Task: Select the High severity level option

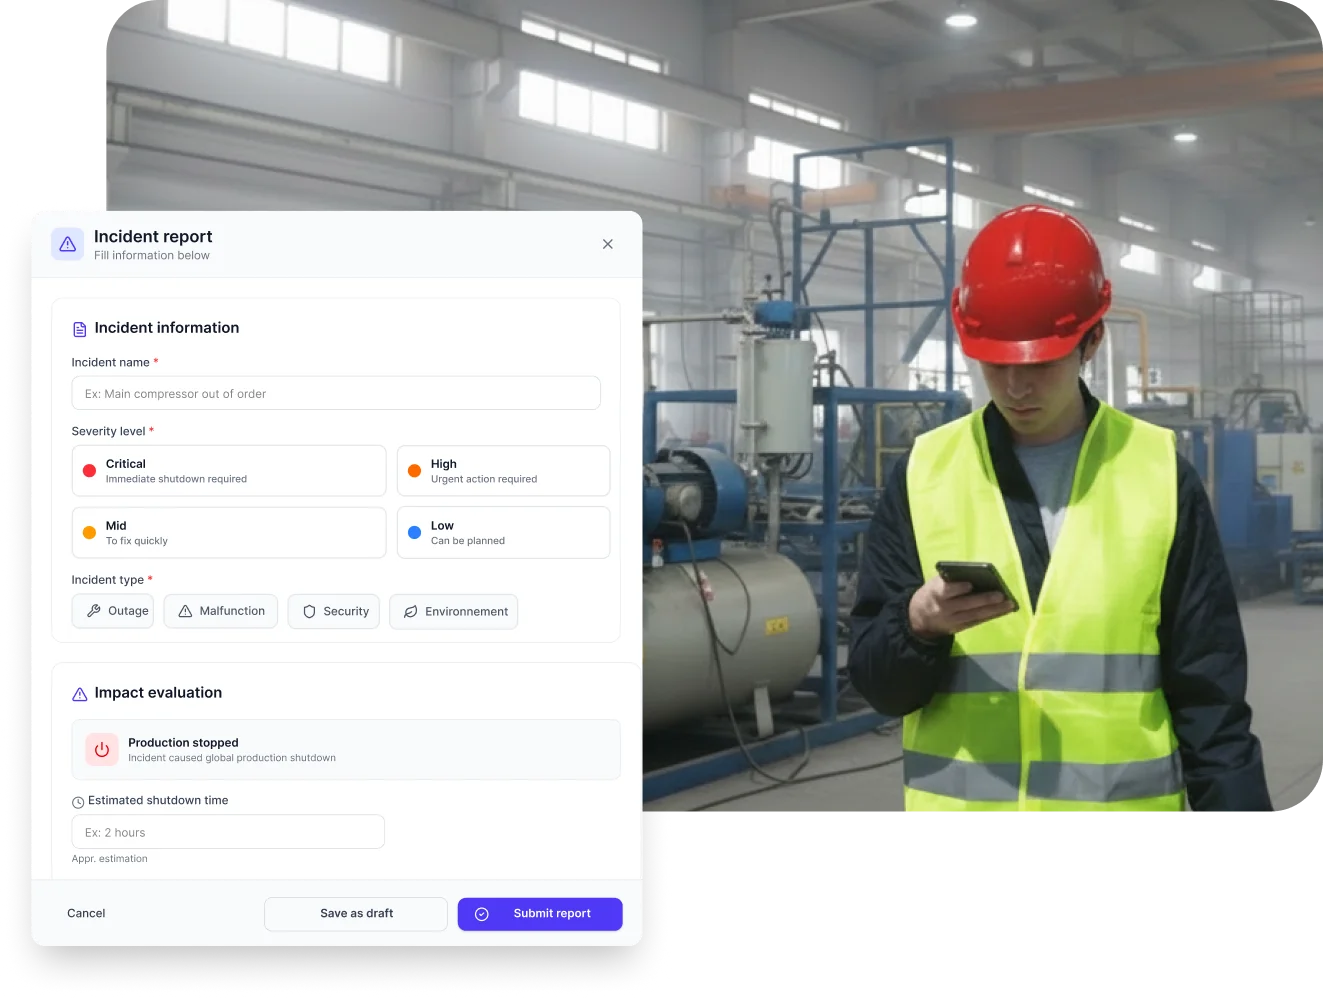Action: coord(503,471)
